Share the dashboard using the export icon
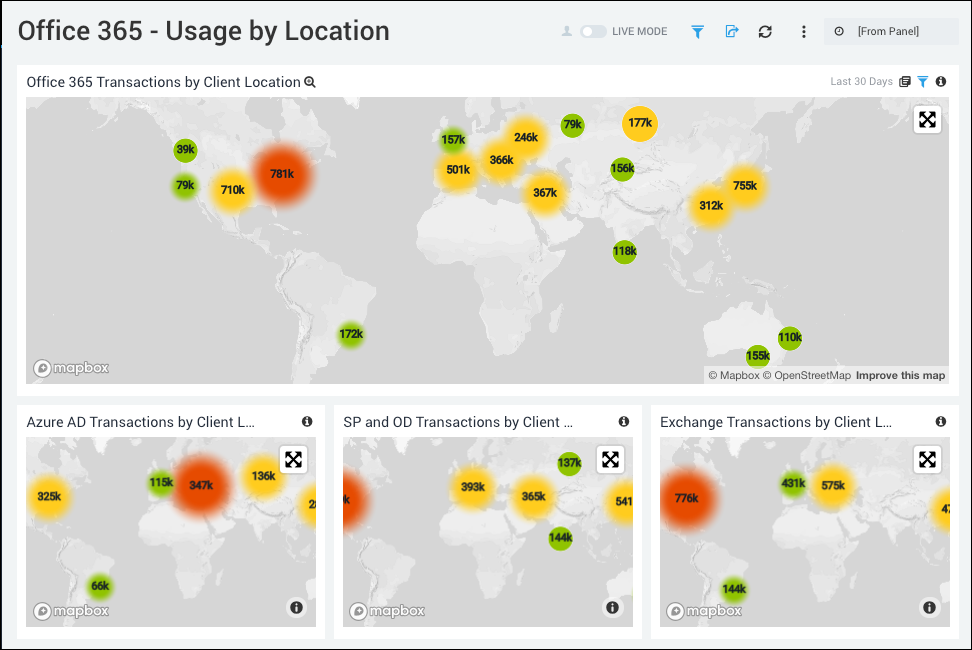 click(731, 31)
